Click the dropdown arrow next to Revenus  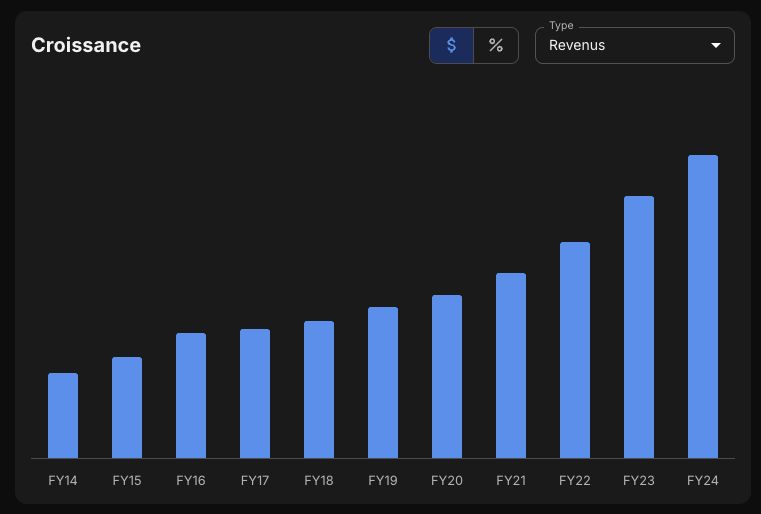pyautogui.click(x=715, y=45)
